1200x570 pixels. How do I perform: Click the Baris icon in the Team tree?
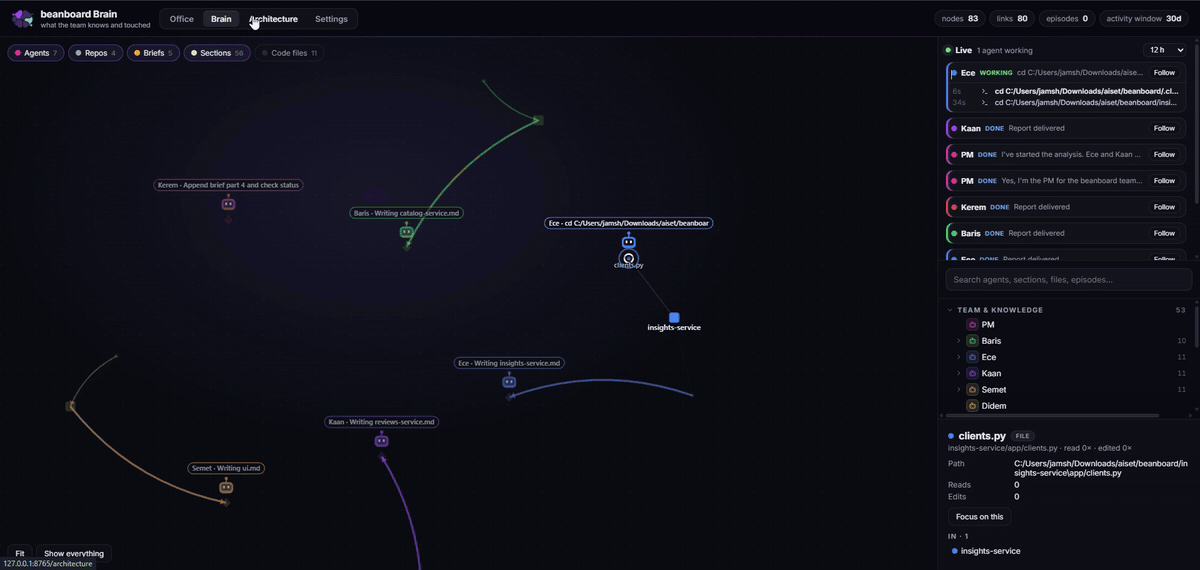click(x=972, y=341)
